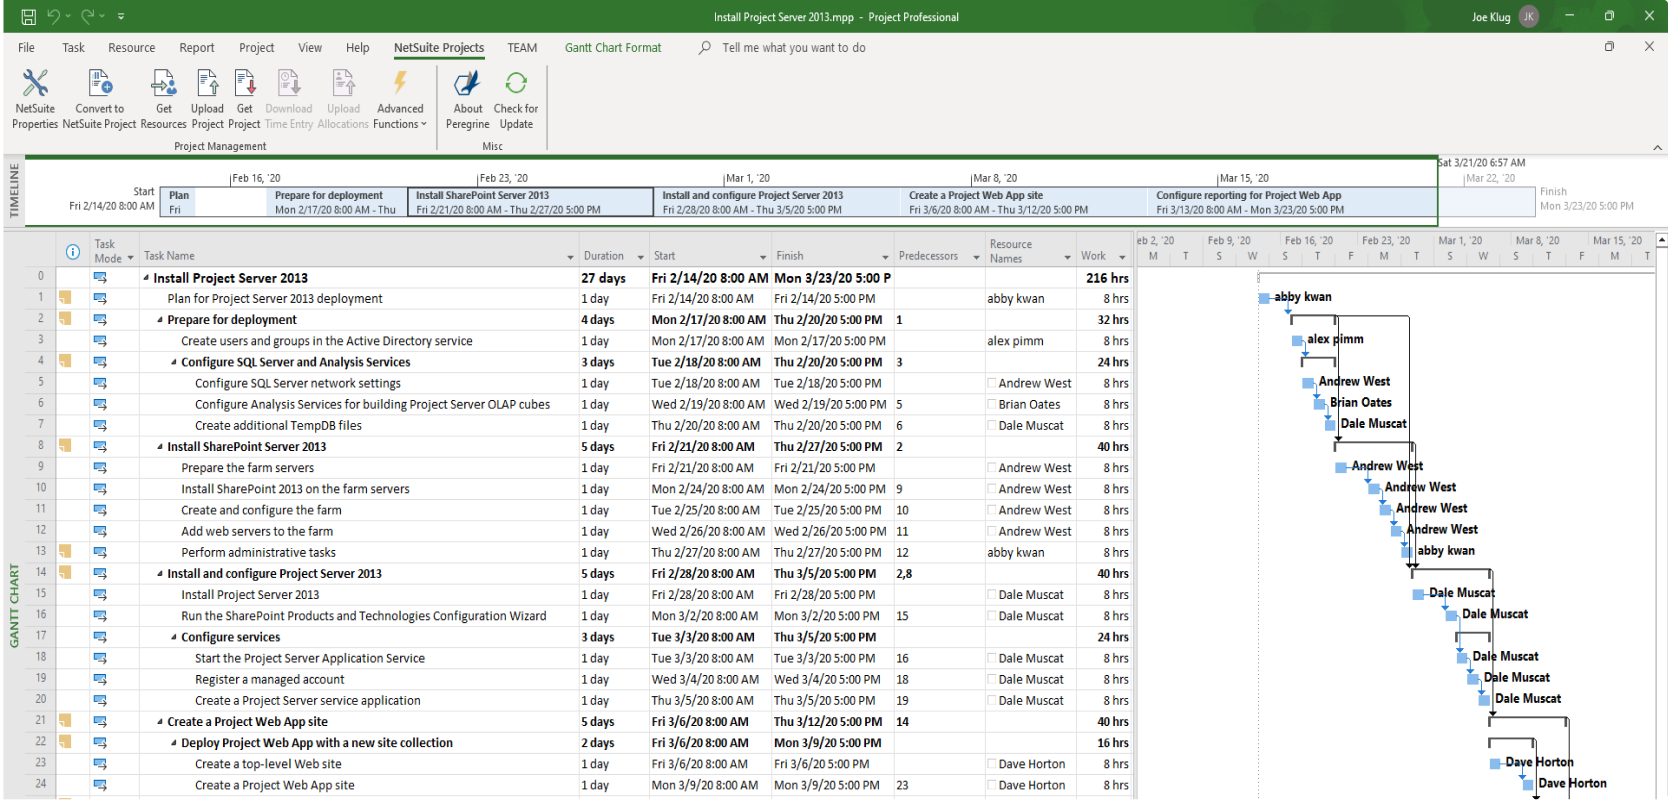The image size is (1668, 800).
Task: Switch to the View ribbon tab
Action: click(310, 47)
